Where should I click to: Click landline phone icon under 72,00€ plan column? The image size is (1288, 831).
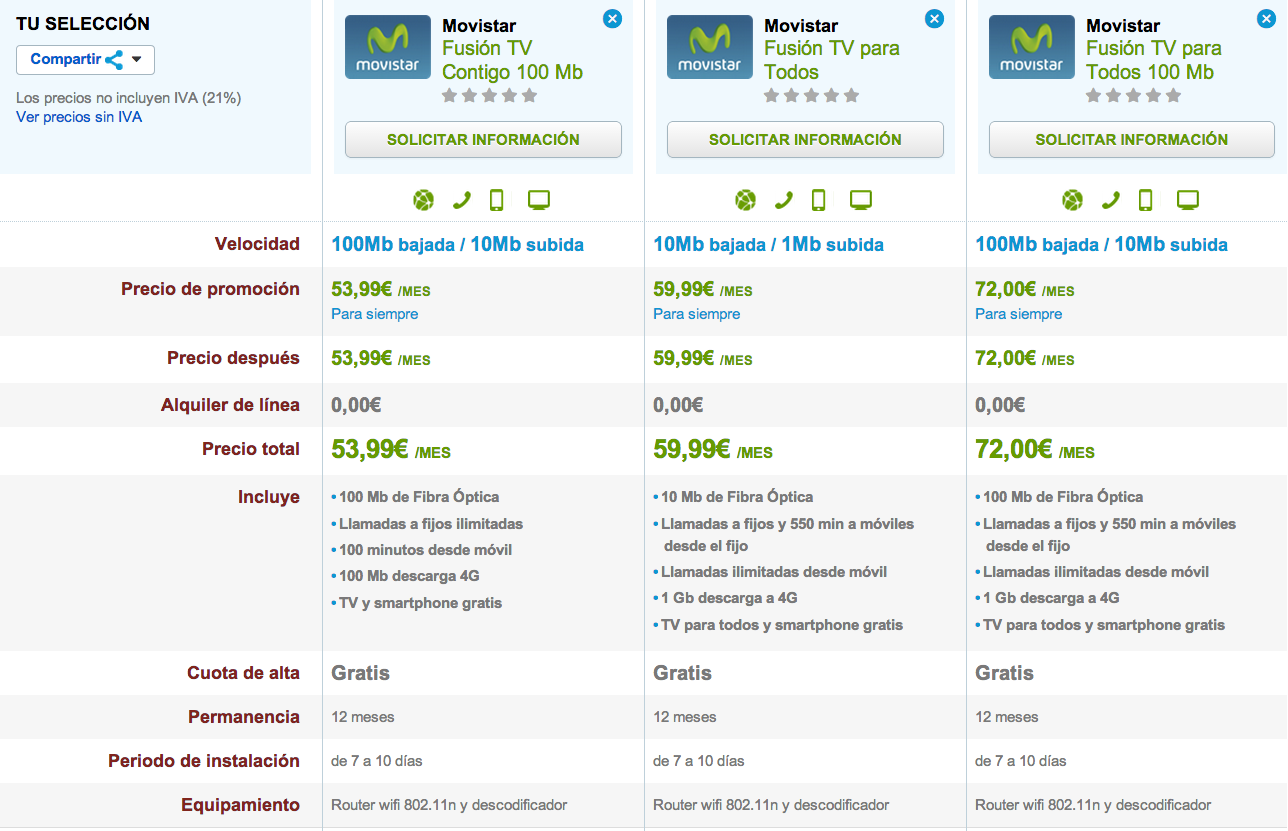pos(1110,200)
